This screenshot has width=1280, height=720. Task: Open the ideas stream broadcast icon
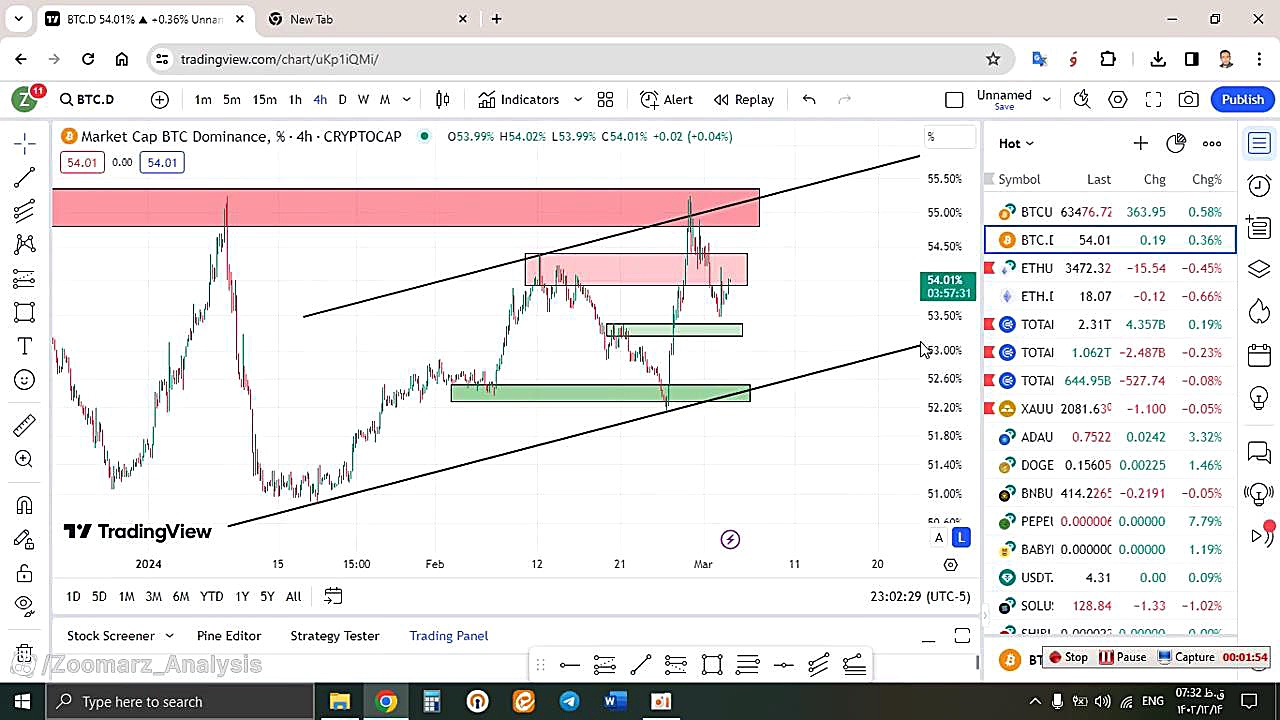[x=1259, y=493]
